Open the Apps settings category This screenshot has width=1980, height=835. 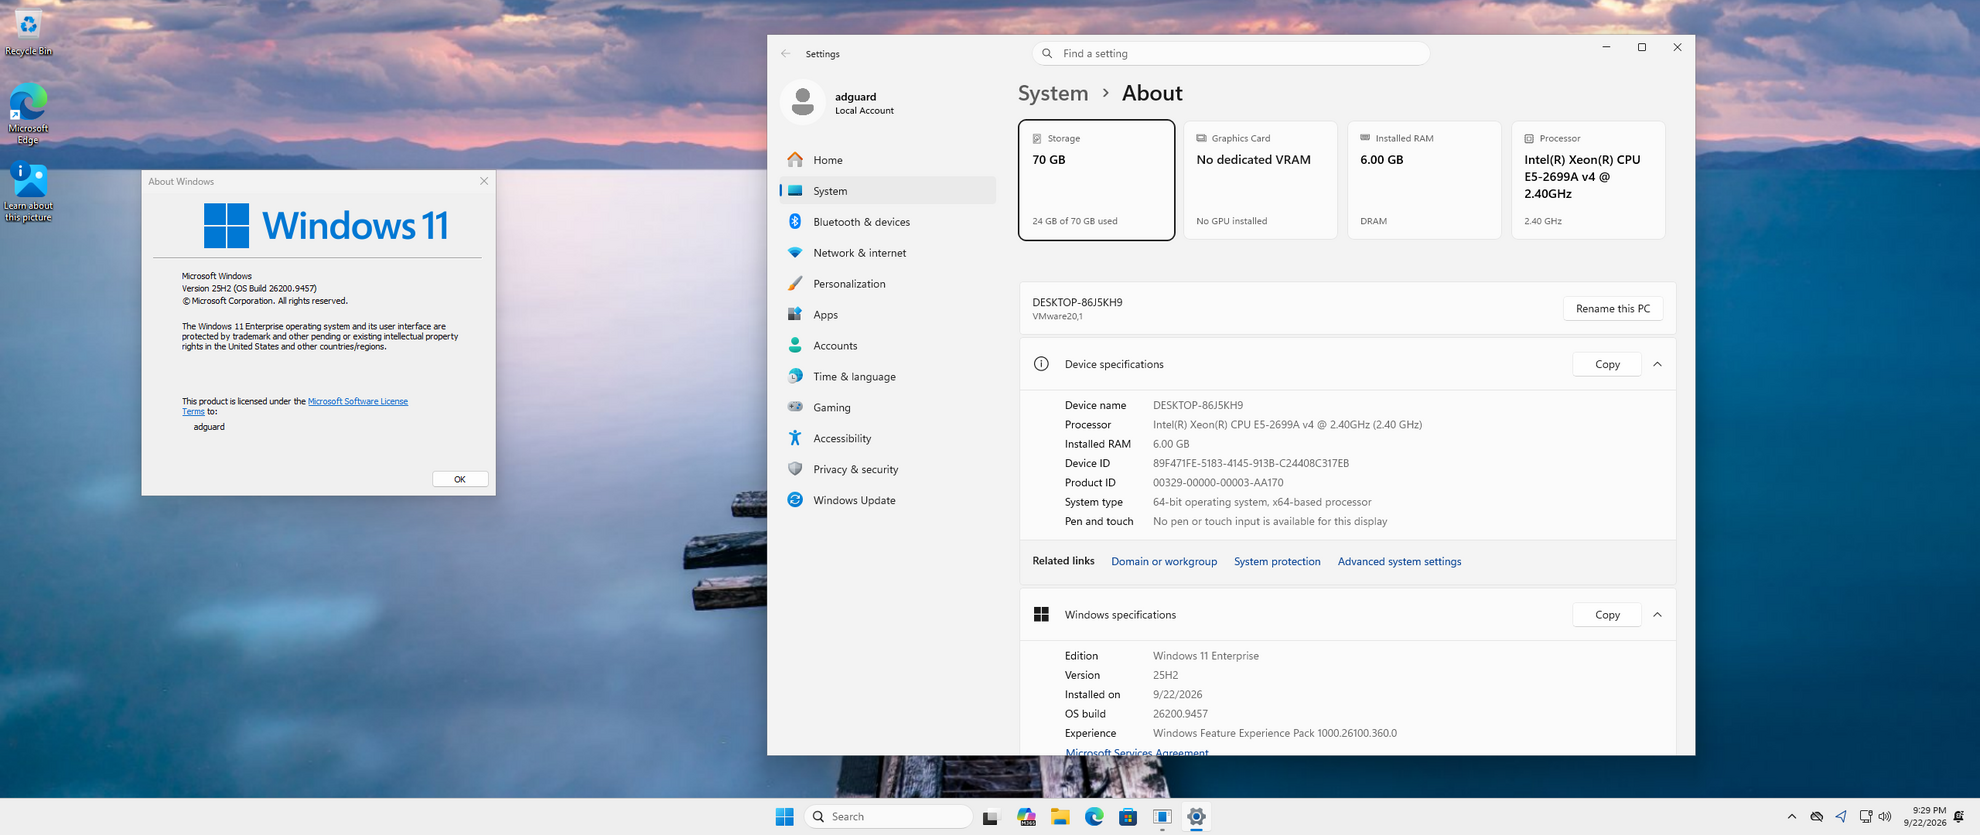point(887,315)
